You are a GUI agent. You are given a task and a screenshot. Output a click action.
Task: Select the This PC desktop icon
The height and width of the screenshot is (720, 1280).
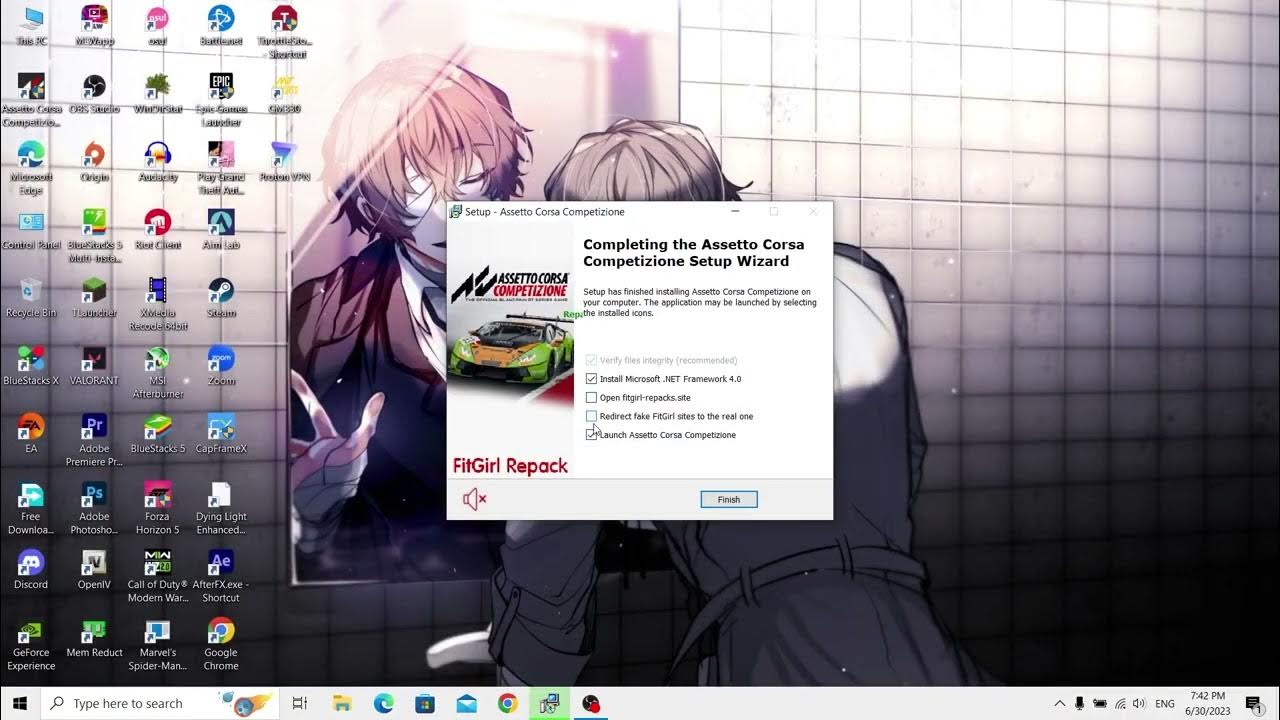coord(31,26)
